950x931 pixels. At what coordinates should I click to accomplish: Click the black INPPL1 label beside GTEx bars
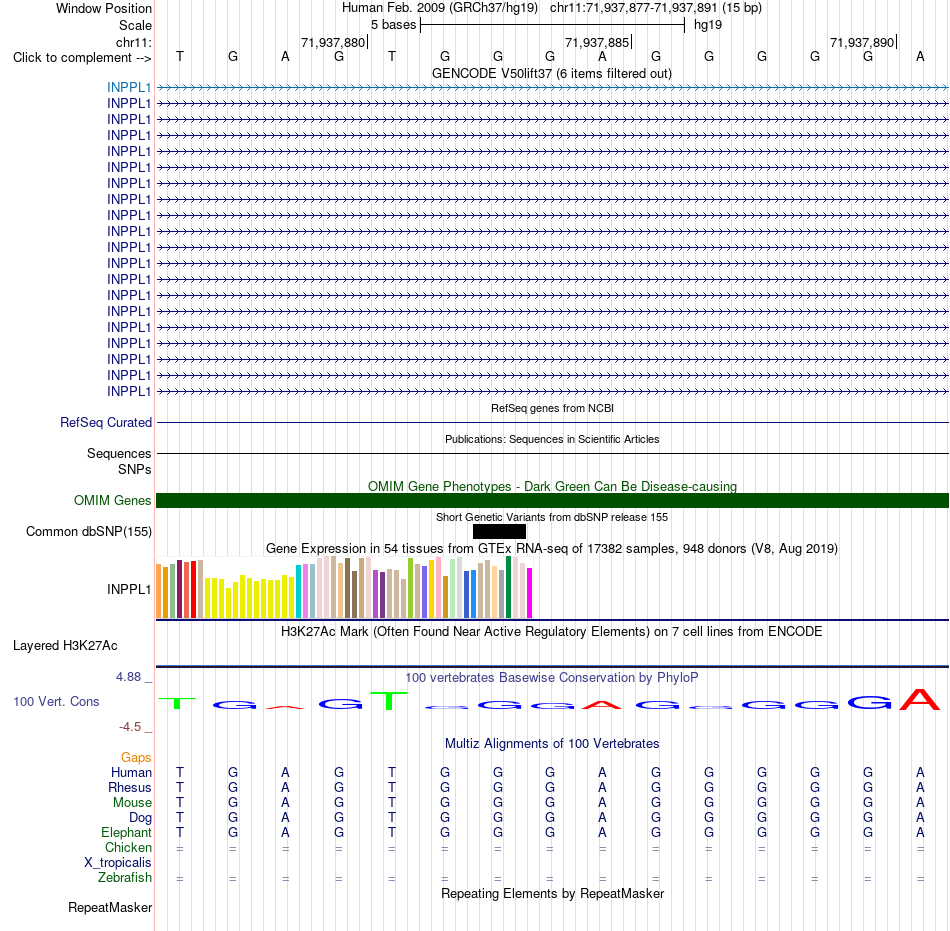(128, 589)
